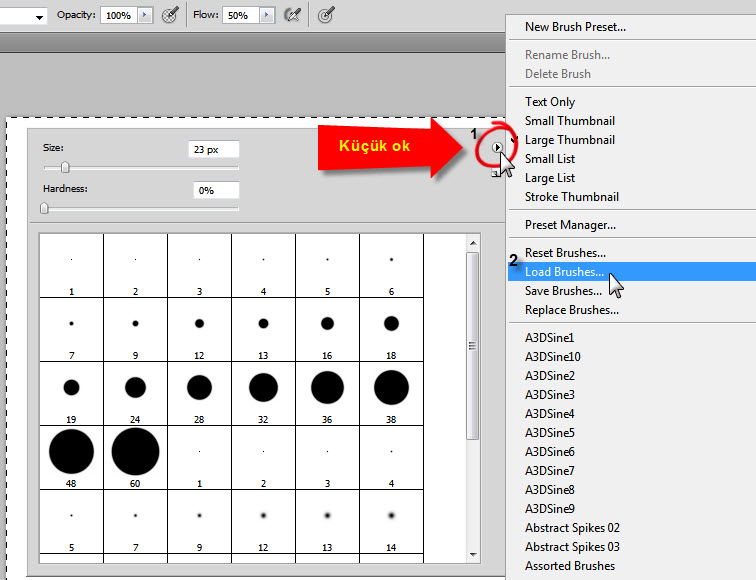The width and height of the screenshot is (756, 580).
Task: Open the Flow slider arrow
Action: 266,15
